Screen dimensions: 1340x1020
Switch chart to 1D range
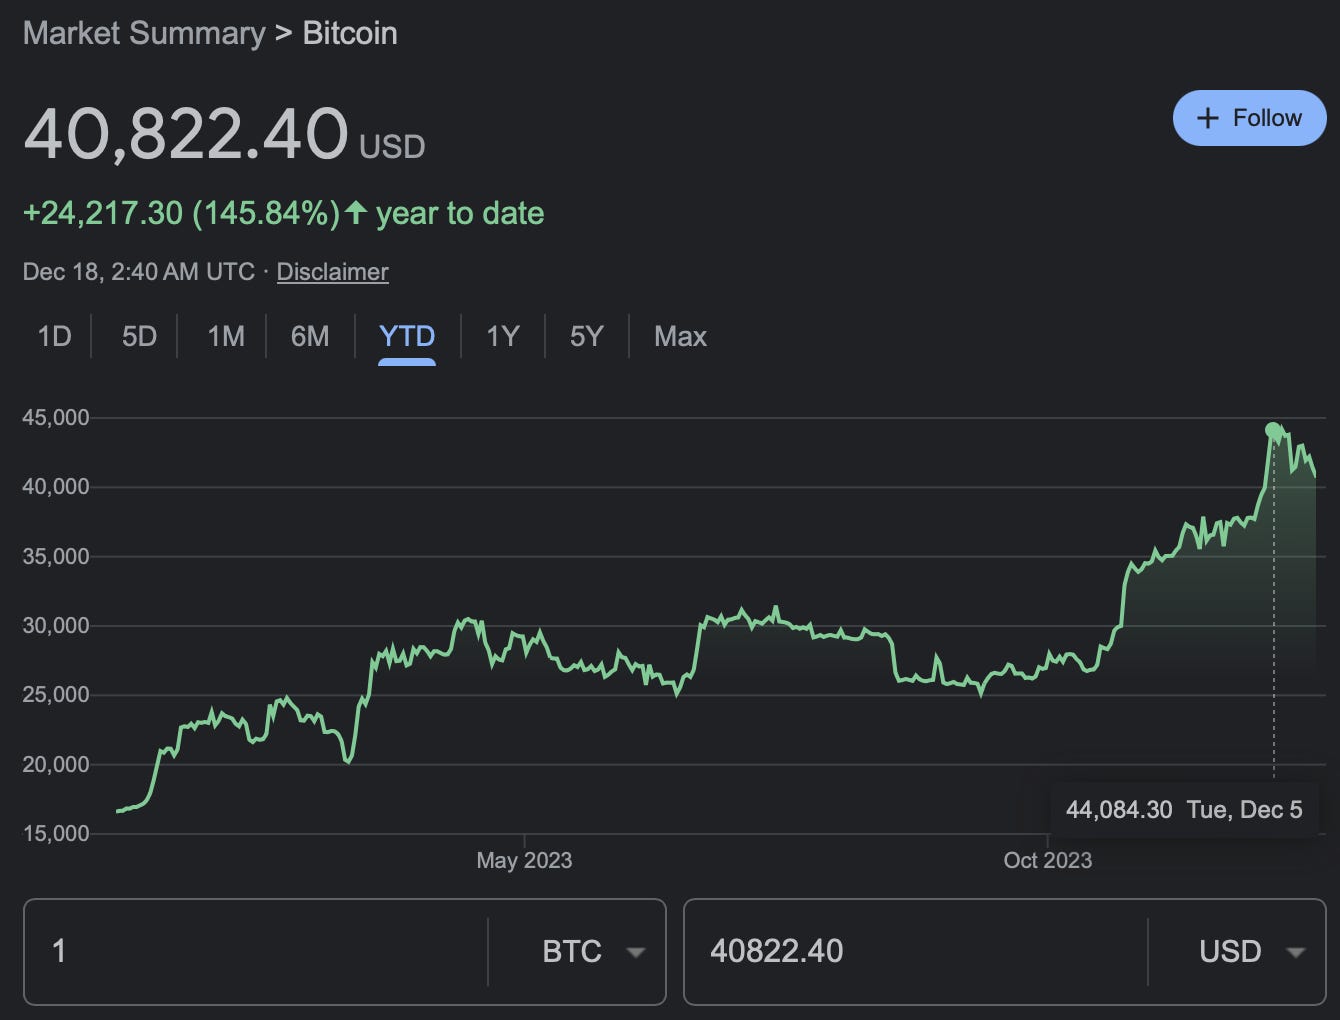(x=54, y=336)
